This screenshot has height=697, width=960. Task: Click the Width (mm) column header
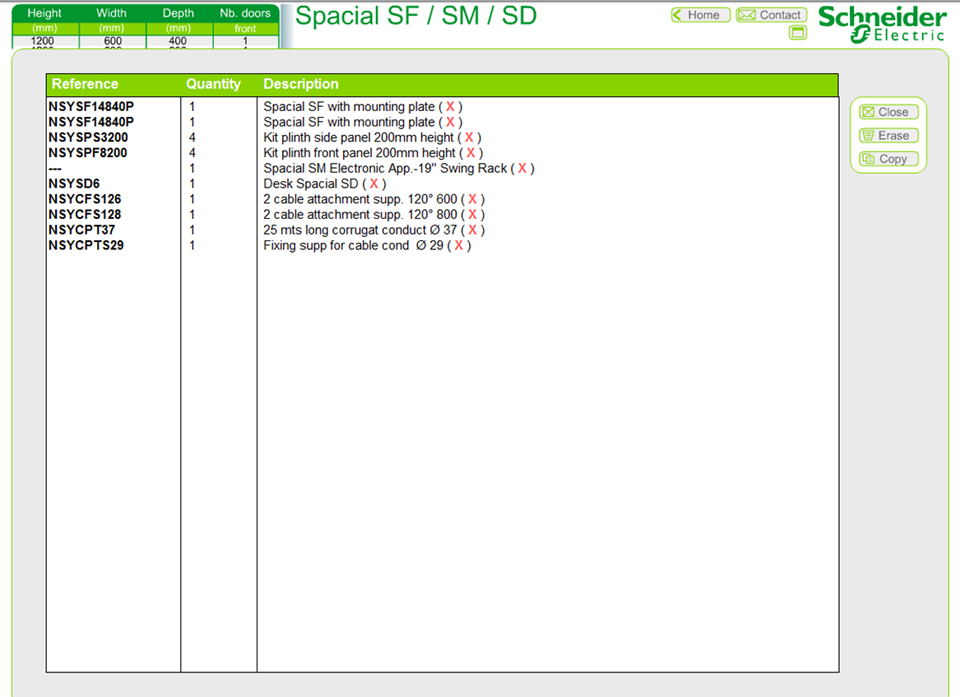(x=112, y=20)
